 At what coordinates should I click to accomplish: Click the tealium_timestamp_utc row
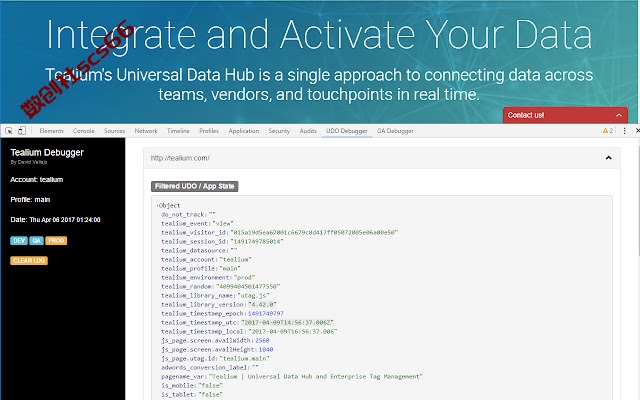(x=247, y=322)
